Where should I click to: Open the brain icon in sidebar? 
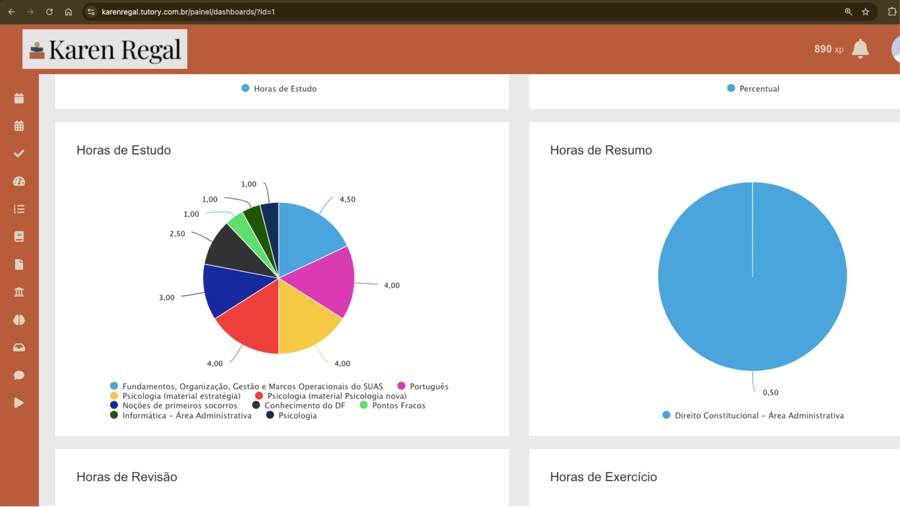tap(19, 320)
